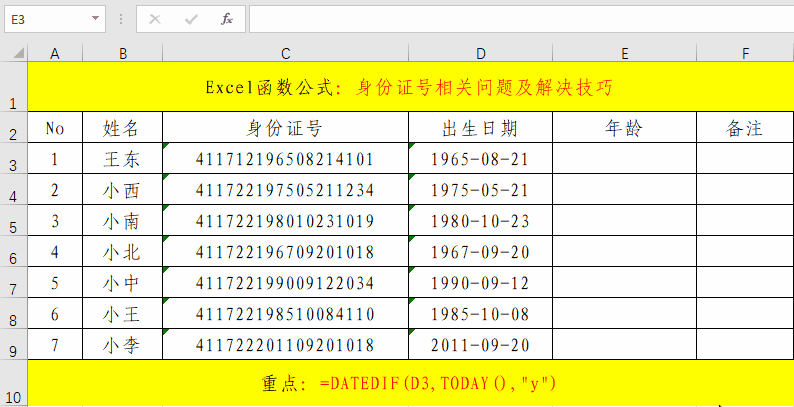Click birth date cell 2011-09-20
This screenshot has height=407, width=794.
[481, 344]
